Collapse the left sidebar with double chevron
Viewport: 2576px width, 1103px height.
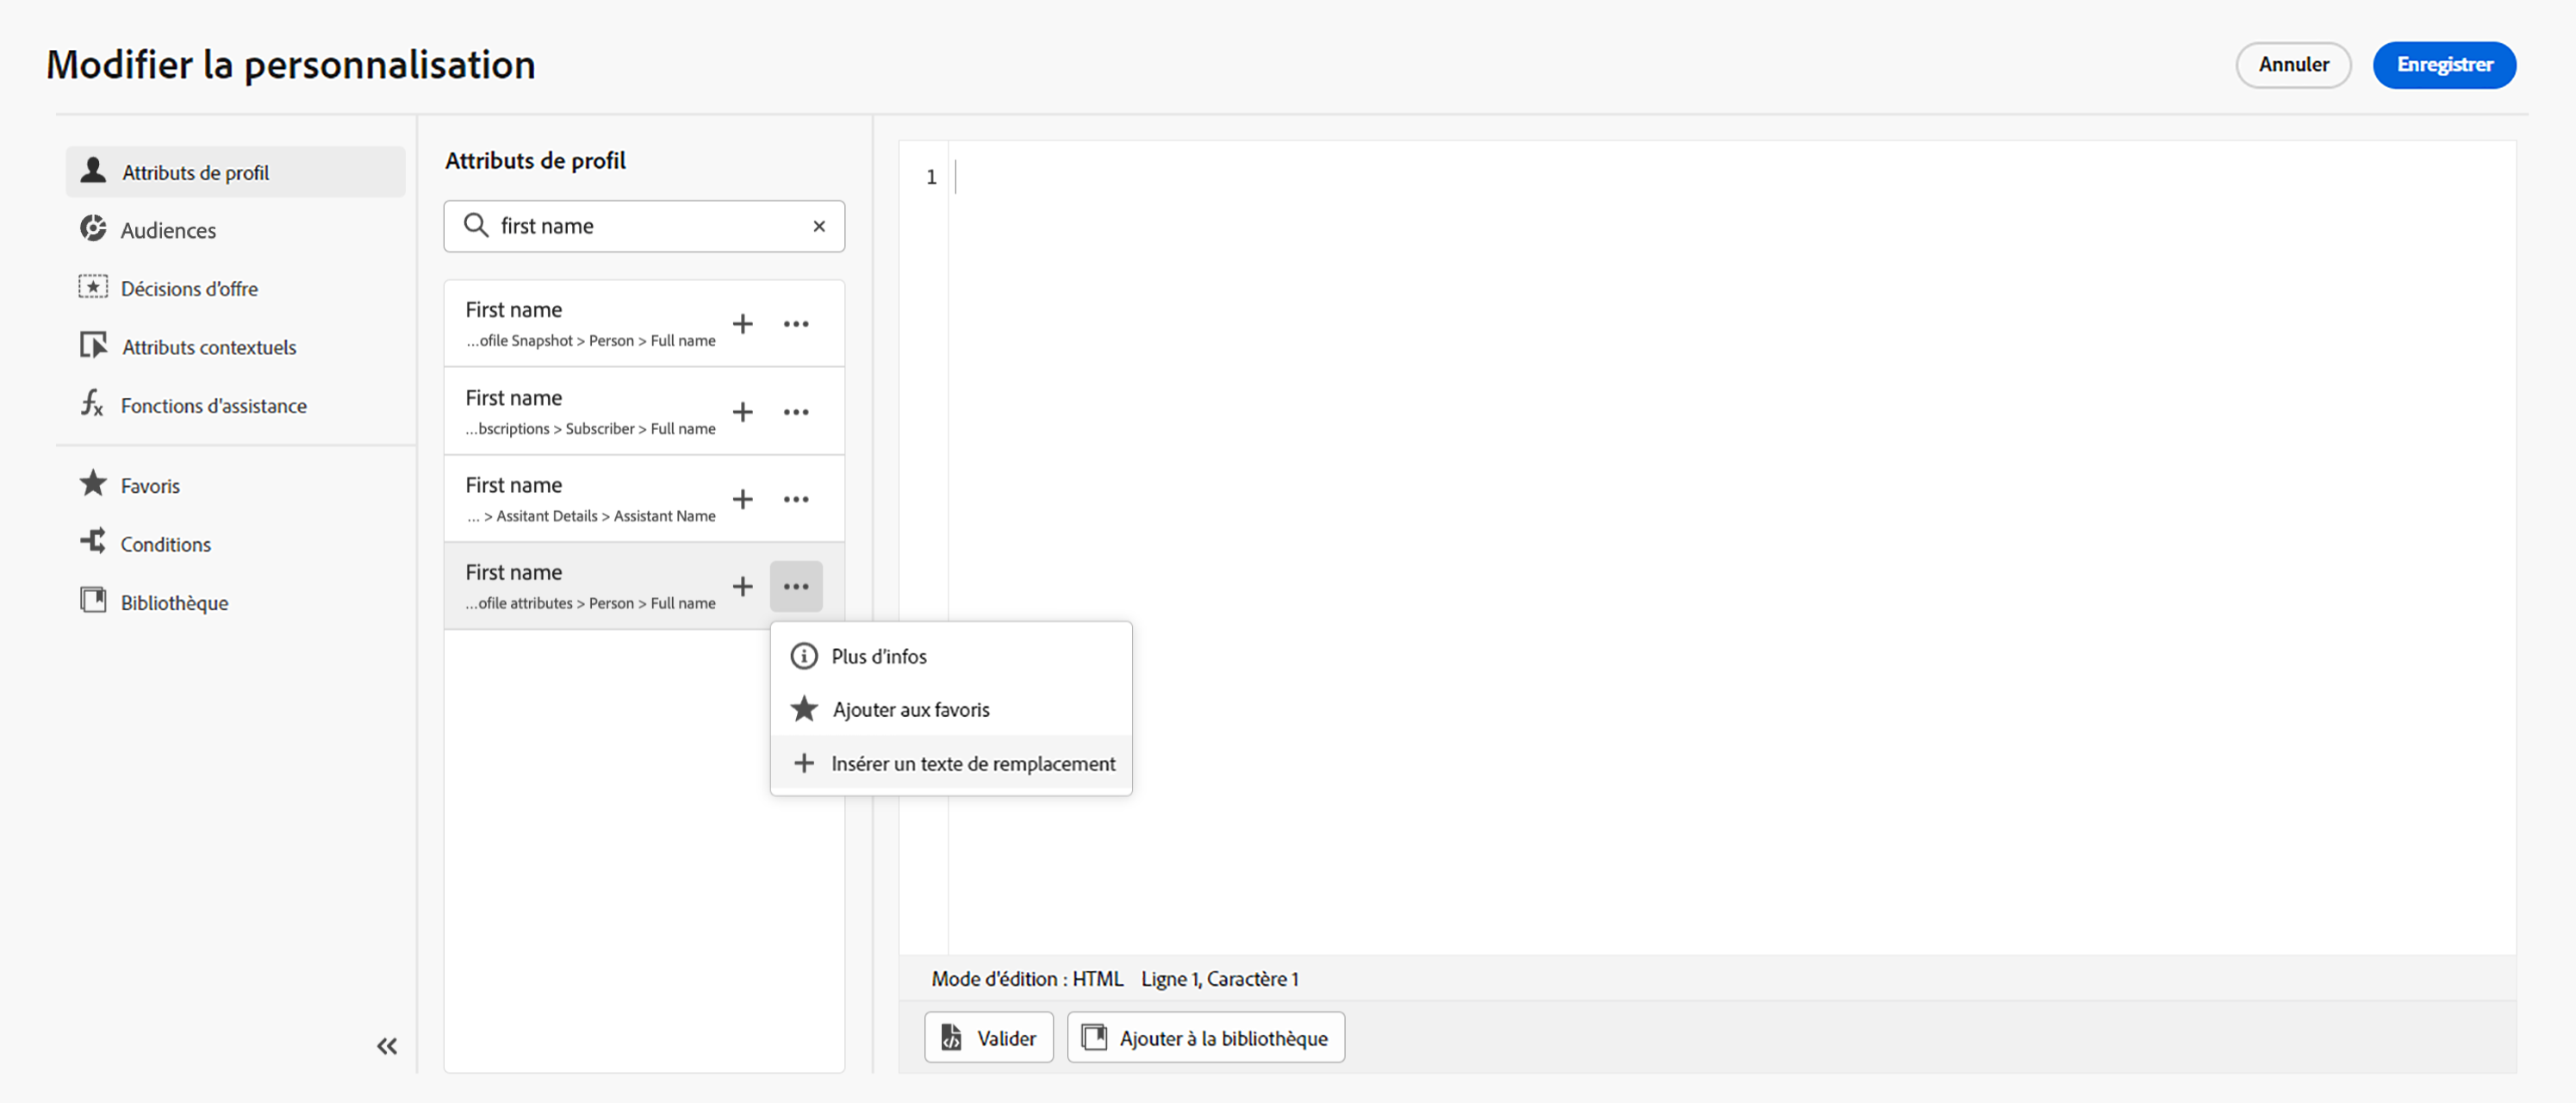click(x=387, y=1046)
